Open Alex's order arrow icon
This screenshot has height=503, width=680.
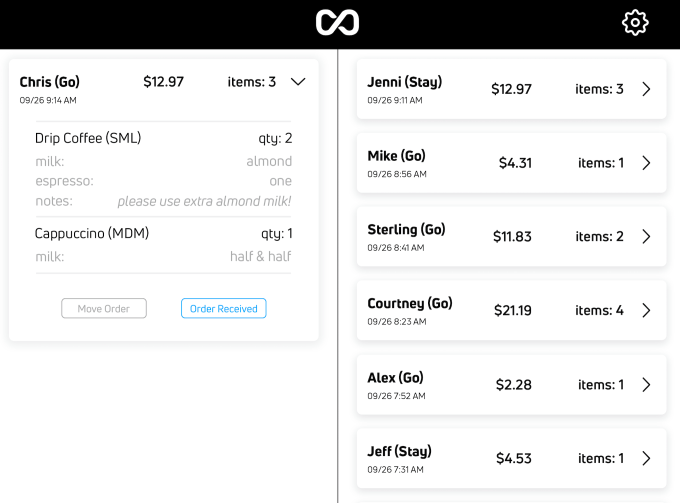point(646,385)
